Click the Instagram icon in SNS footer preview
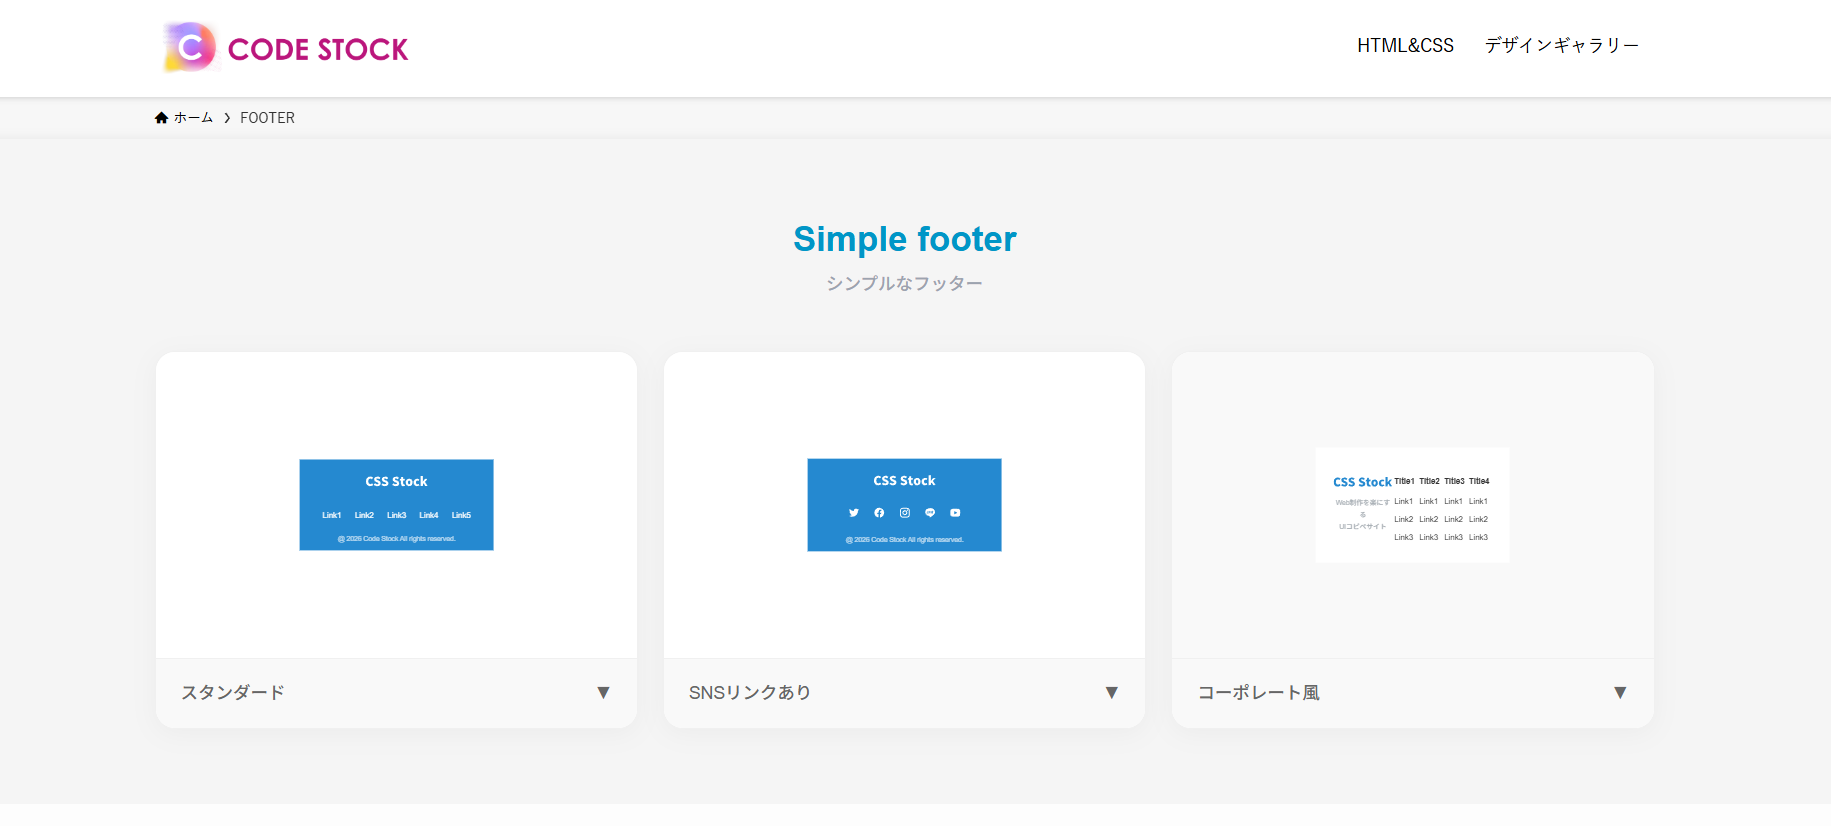Screen dimensions: 1831x826 click(x=905, y=513)
